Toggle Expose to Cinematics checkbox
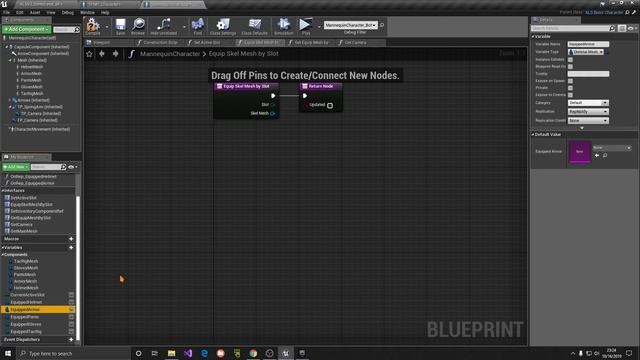 tap(570, 95)
